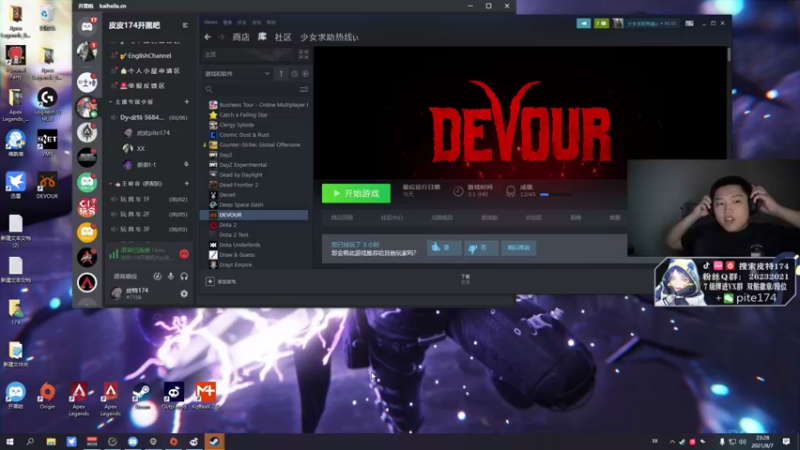
Task: Switch library to grid collections view
Action: 304,54
